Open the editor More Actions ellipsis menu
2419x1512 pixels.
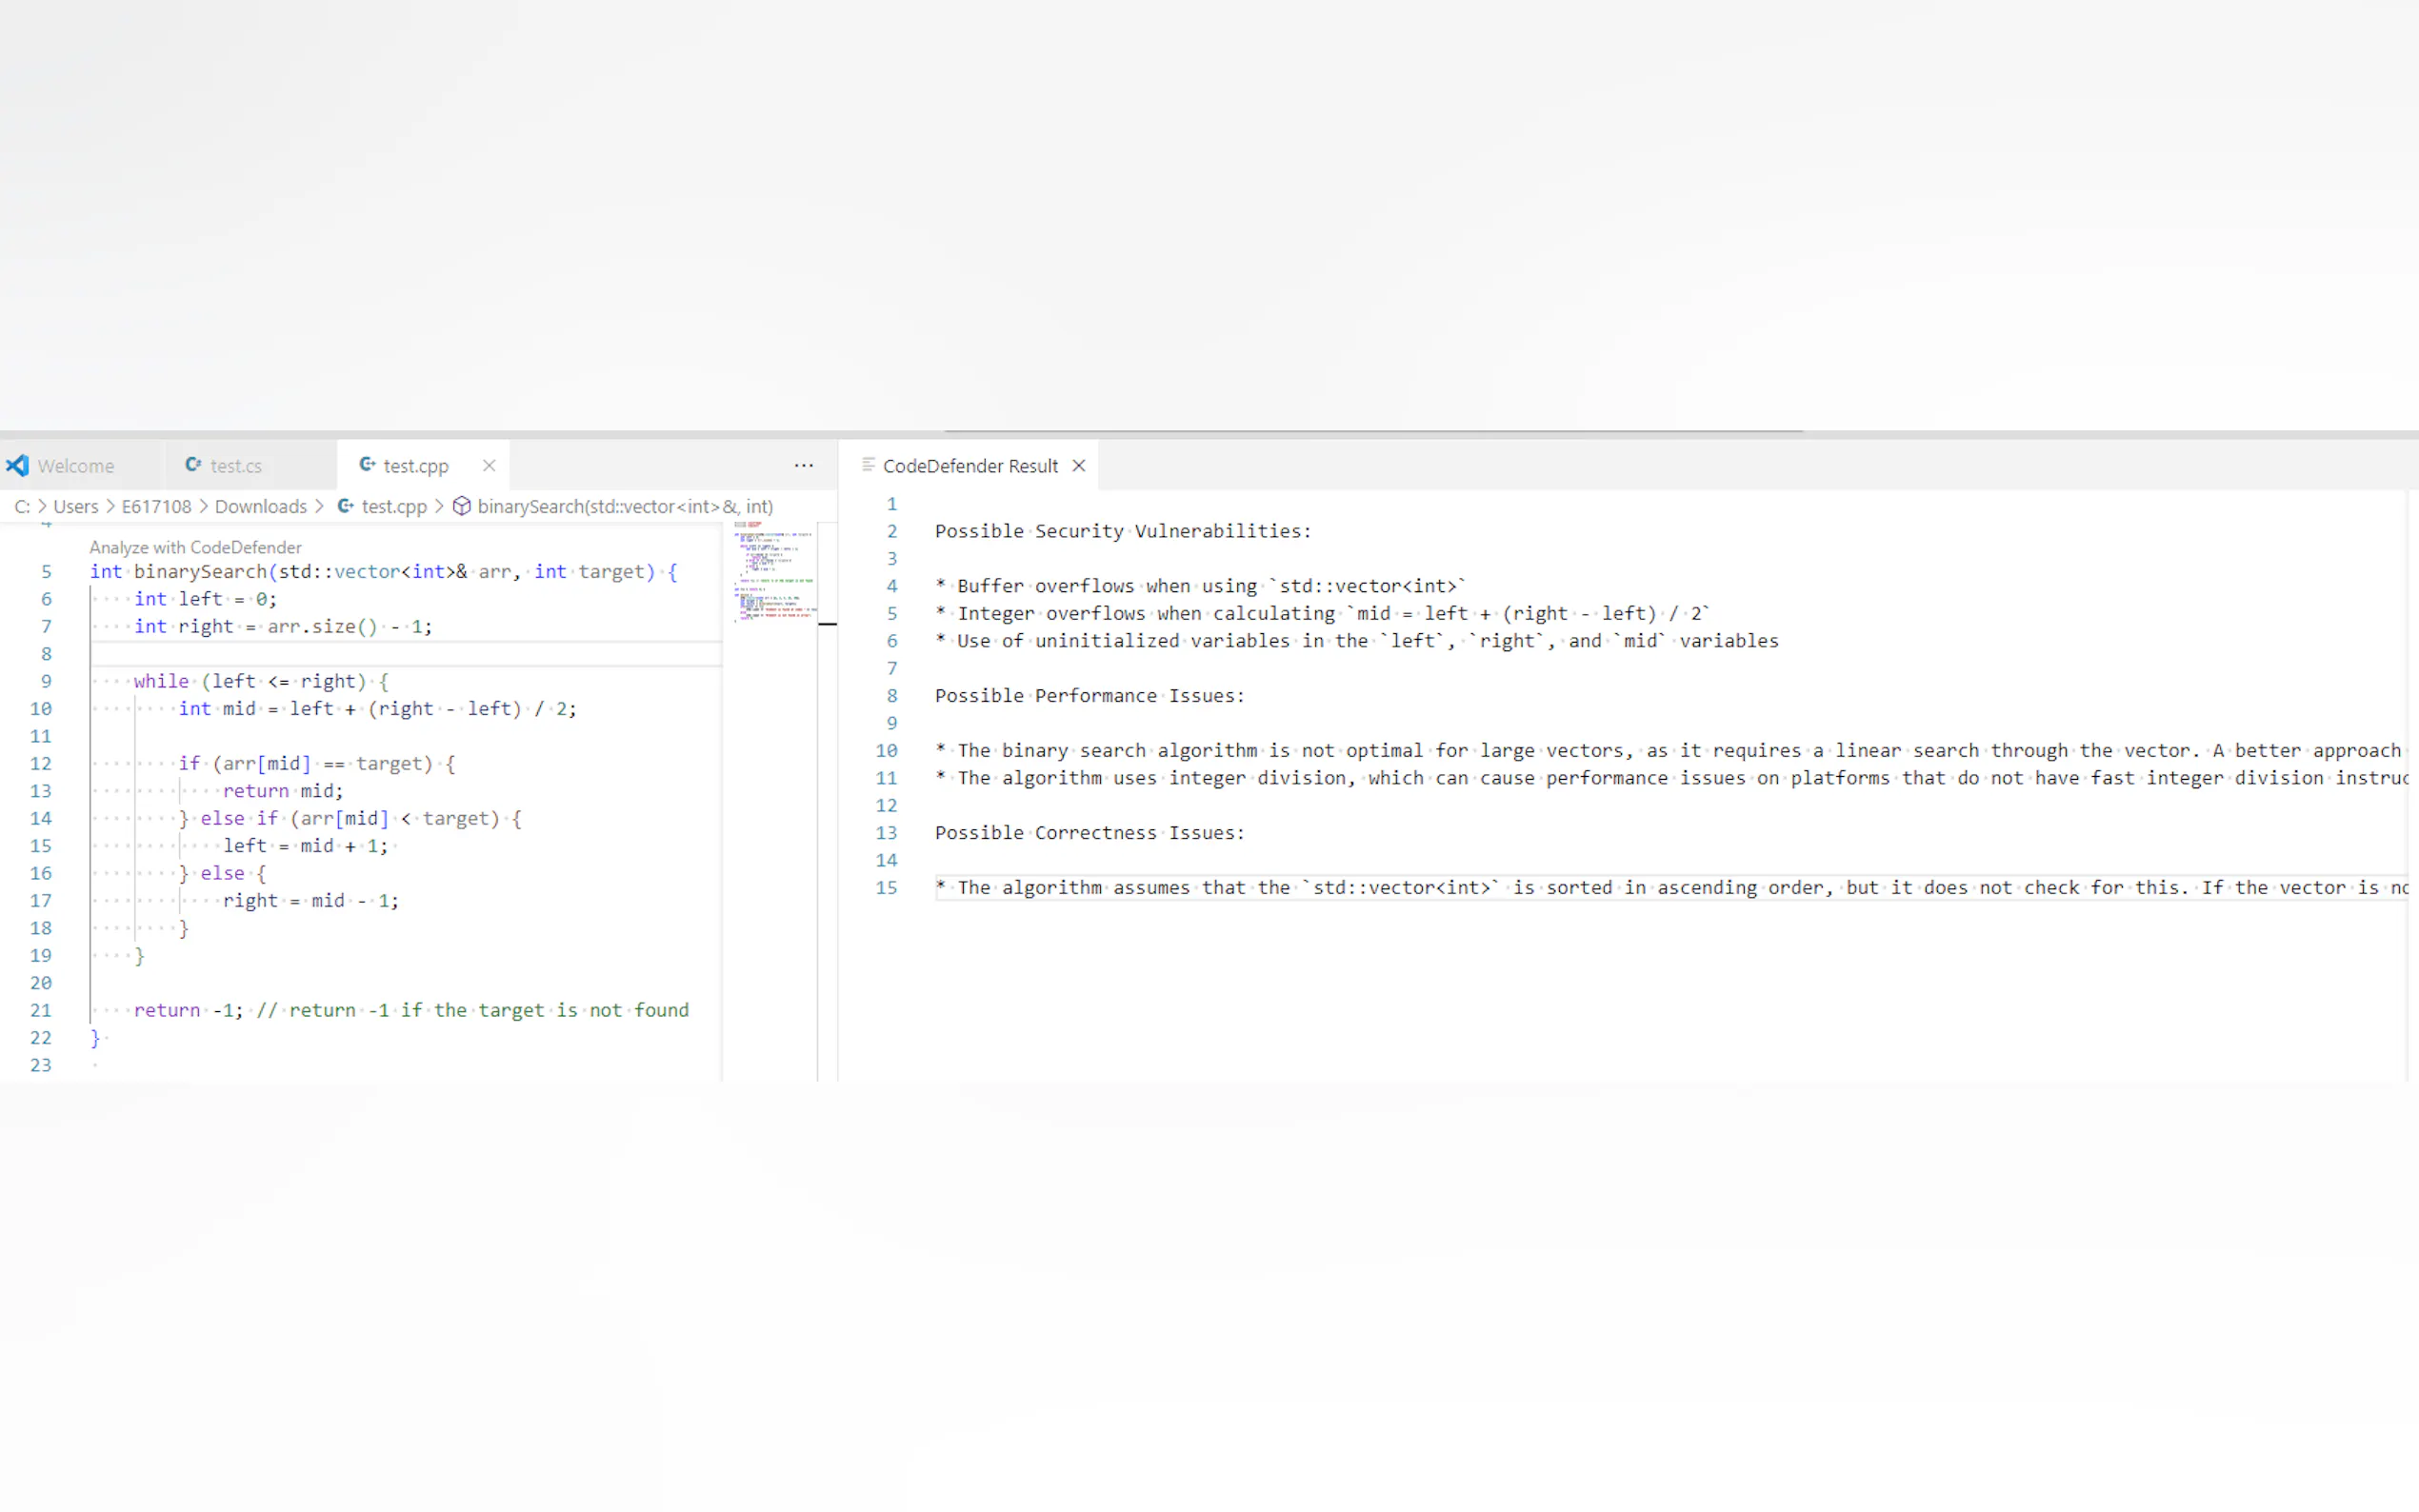click(x=803, y=465)
